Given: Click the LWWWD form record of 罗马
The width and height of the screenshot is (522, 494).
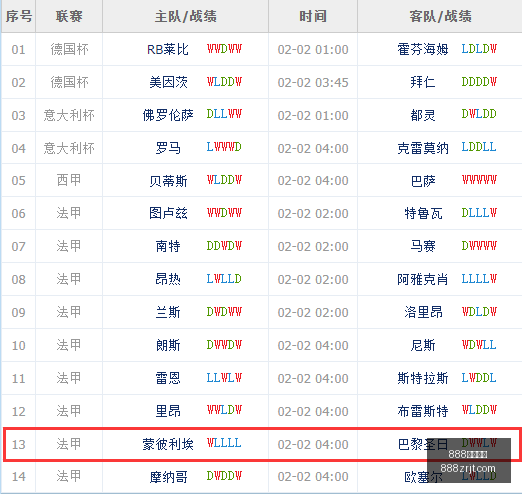Looking at the screenshot, I should [x=224, y=147].
